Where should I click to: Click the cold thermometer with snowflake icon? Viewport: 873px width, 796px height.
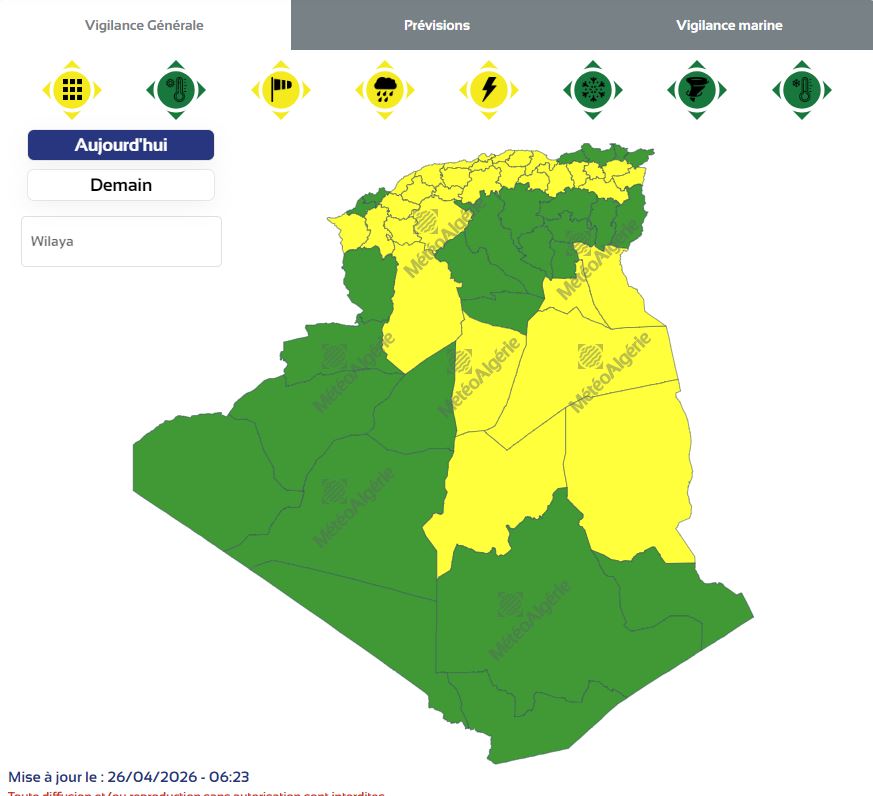(801, 90)
